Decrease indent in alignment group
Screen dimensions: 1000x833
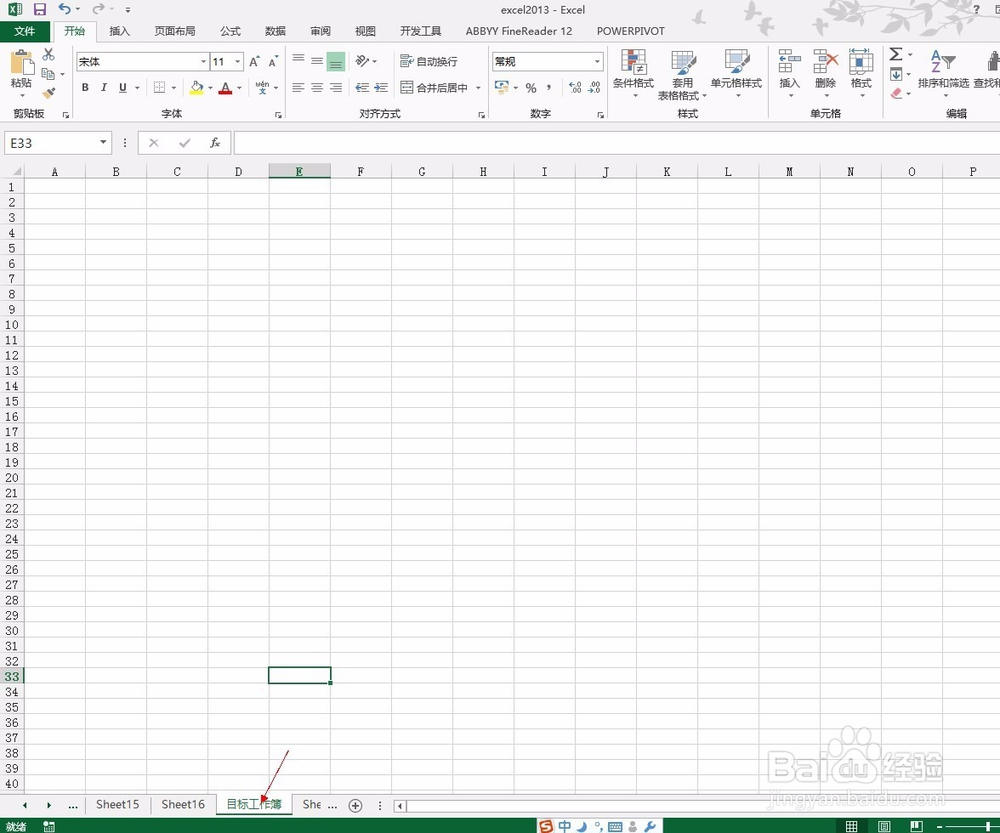(x=362, y=88)
